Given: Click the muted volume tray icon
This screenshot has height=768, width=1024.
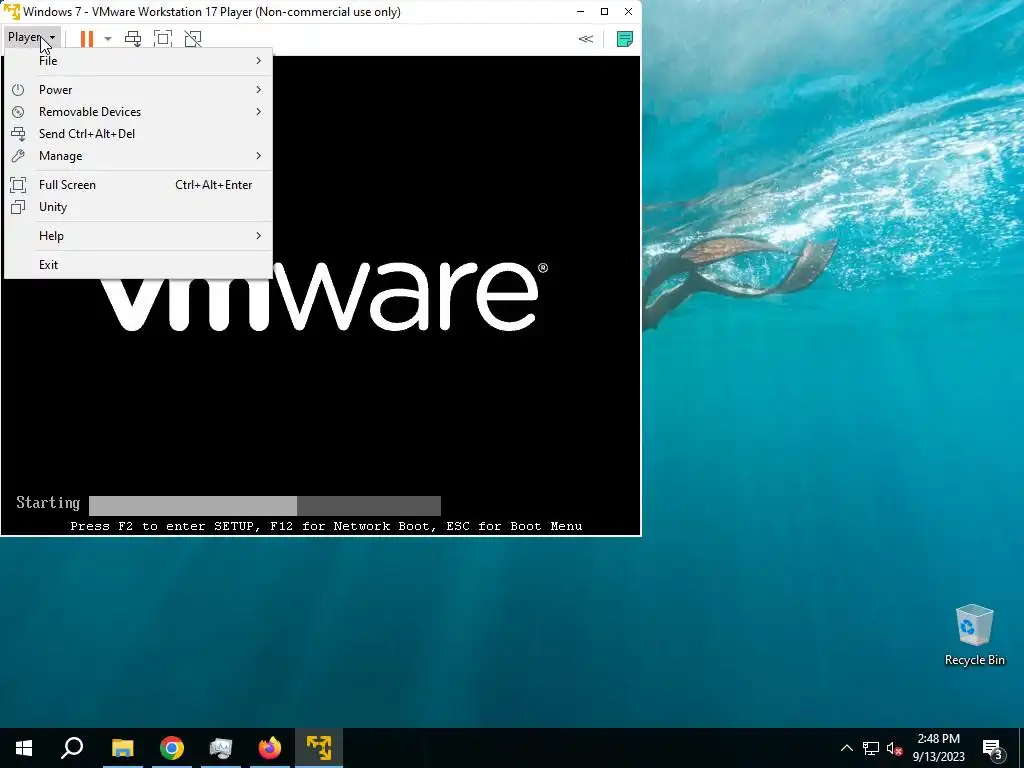Looking at the screenshot, I should (x=894, y=748).
